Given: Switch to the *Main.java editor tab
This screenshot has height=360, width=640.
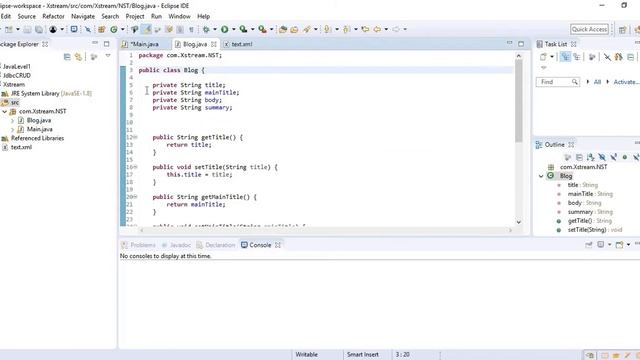Looking at the screenshot, I should [144, 44].
